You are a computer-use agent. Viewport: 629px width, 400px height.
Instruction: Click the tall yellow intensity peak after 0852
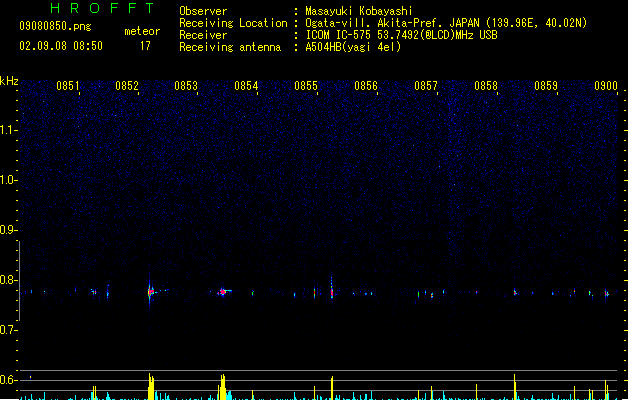click(151, 387)
